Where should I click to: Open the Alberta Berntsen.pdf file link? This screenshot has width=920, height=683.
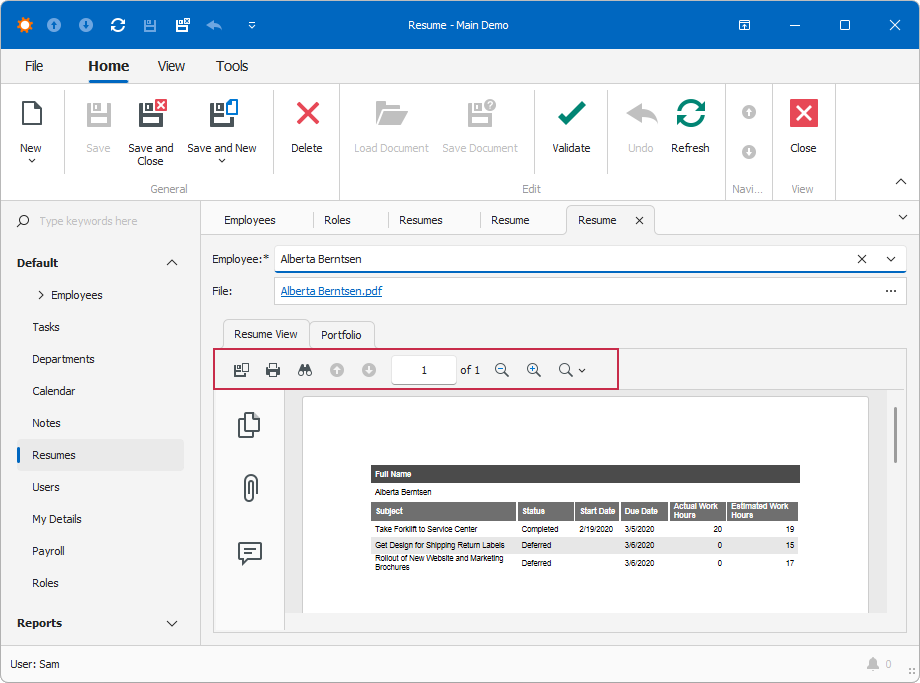[x=330, y=291]
